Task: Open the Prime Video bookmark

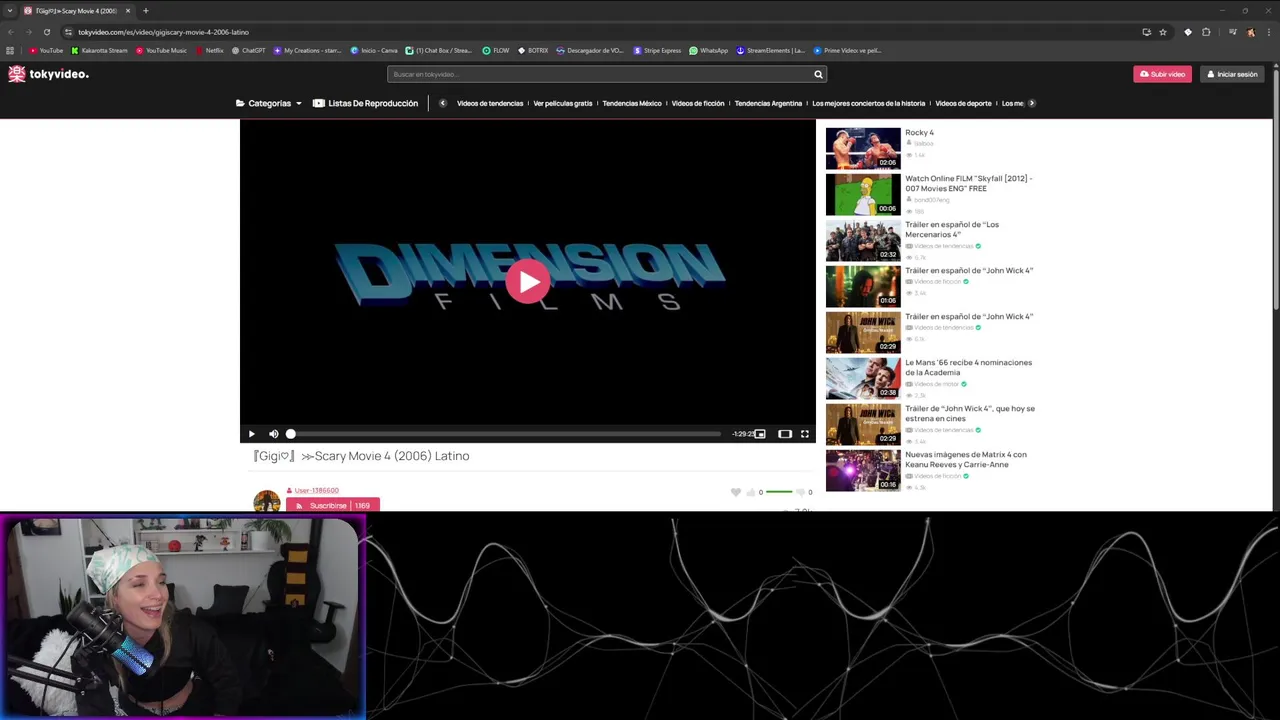Action: [847, 50]
